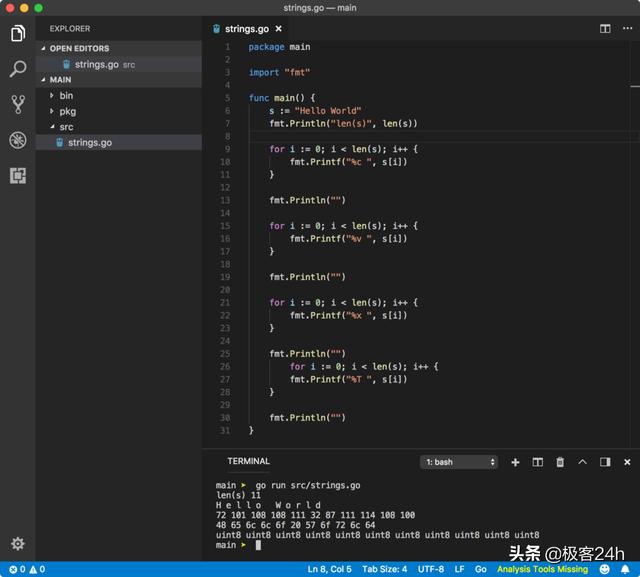Image resolution: width=640 pixels, height=577 pixels.
Task: Click terminal output 'len(s) 11'
Action: coord(238,495)
